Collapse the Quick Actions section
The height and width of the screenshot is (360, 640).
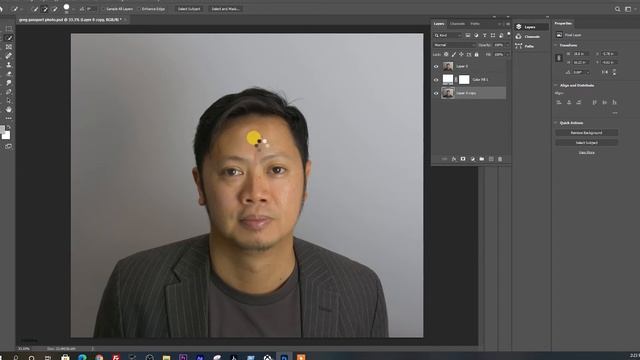click(556, 123)
